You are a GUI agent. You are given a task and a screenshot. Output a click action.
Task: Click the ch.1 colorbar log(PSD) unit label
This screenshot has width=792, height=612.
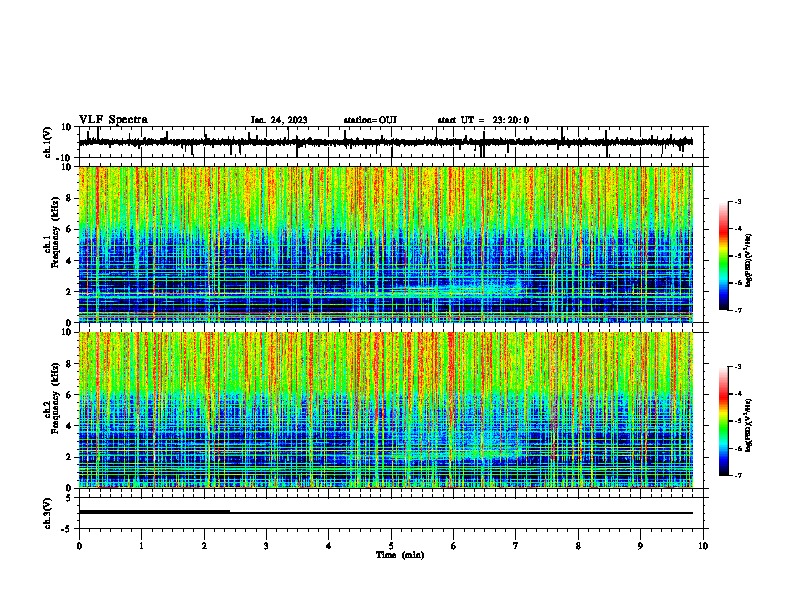click(748, 260)
